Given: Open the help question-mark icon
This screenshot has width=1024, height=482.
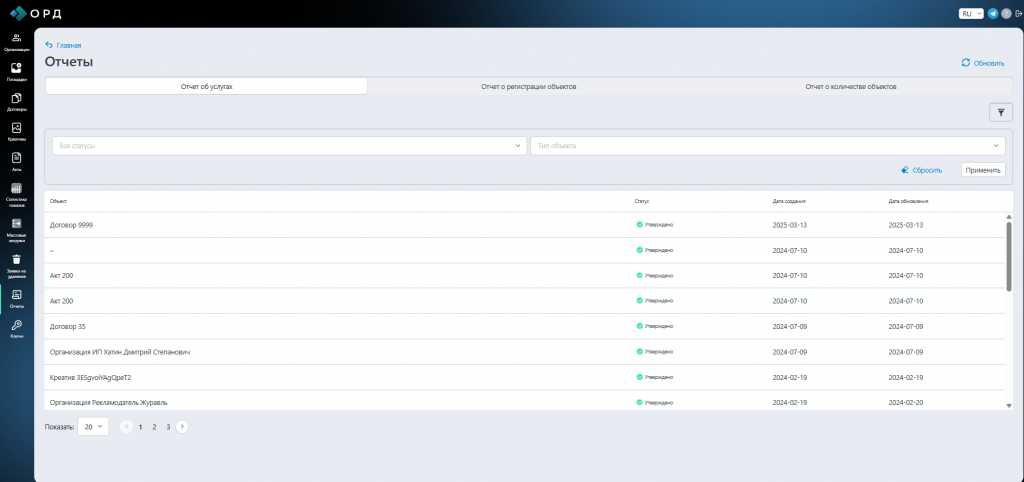Looking at the screenshot, I should (x=1006, y=13).
